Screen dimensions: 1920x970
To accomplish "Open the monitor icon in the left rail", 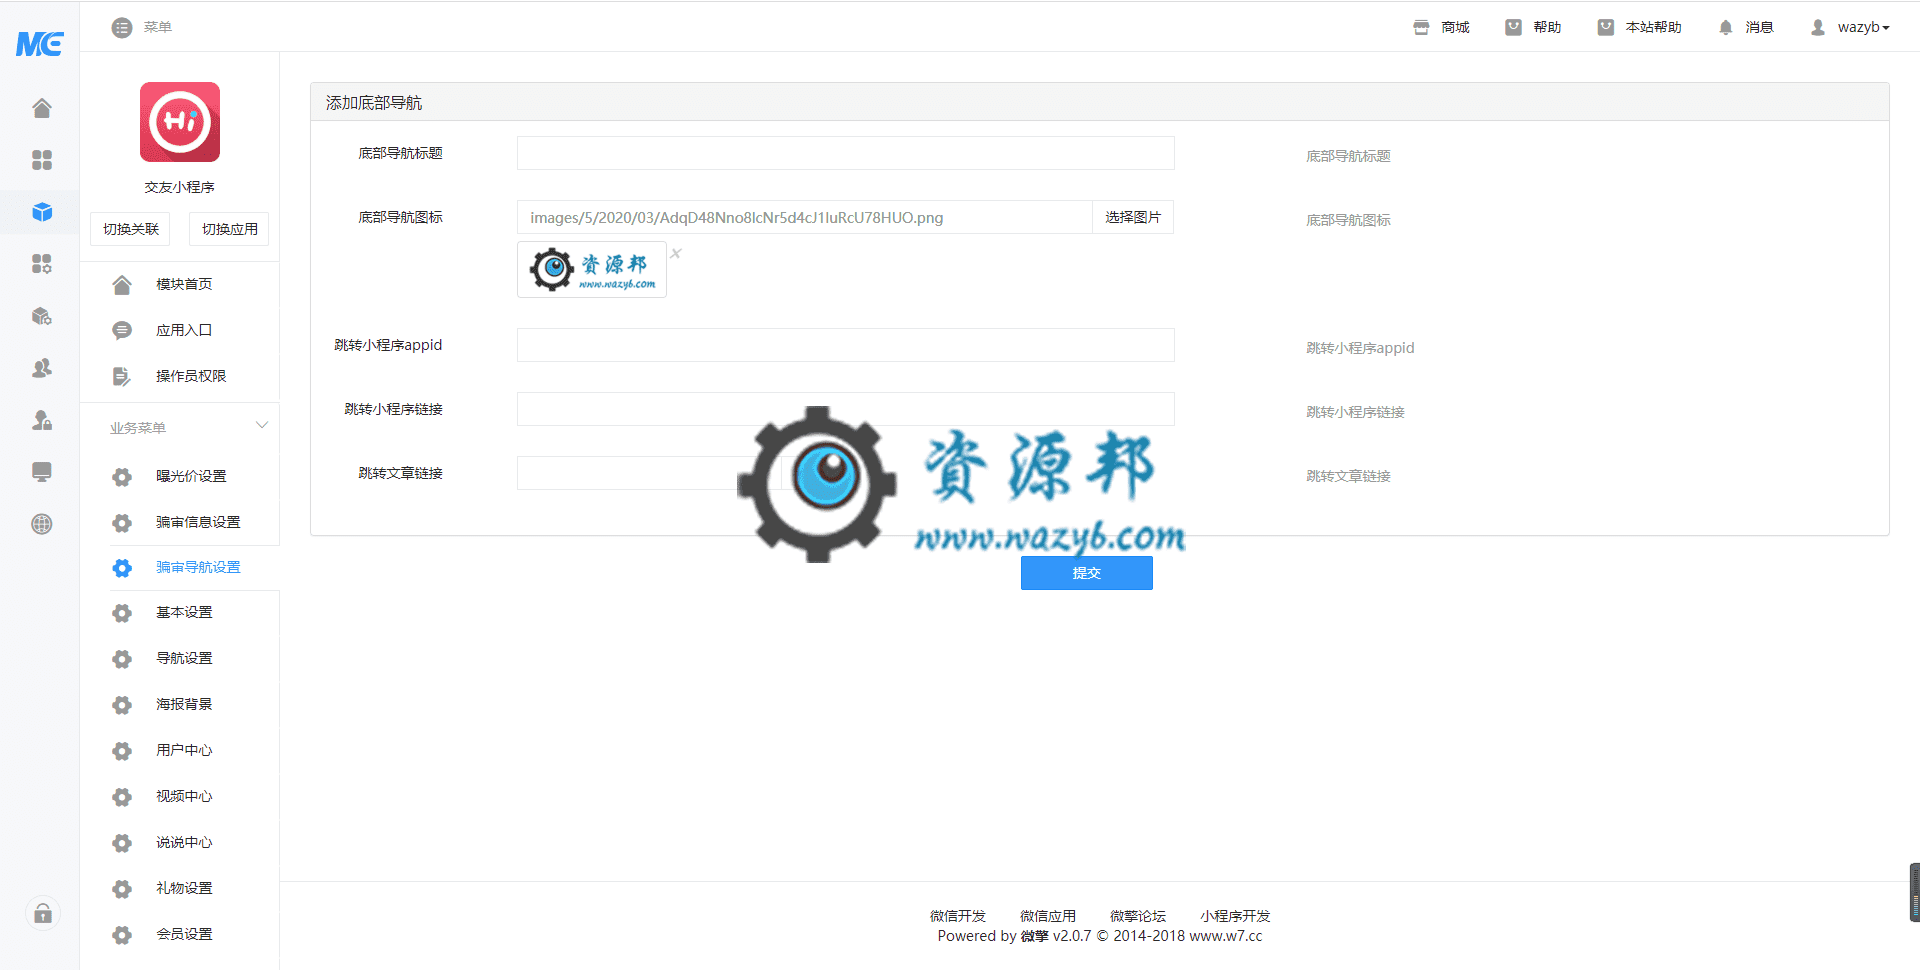I will 41,472.
